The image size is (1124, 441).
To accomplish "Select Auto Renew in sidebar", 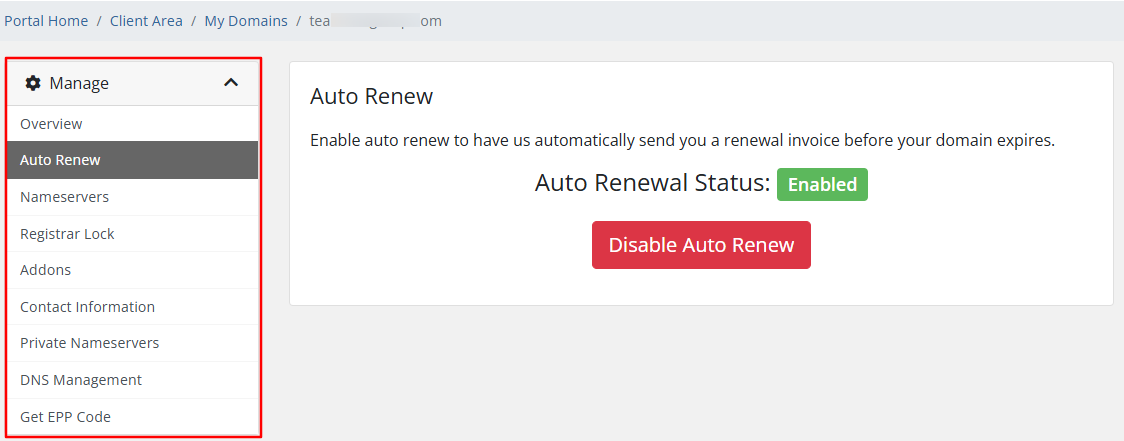I will (60, 160).
